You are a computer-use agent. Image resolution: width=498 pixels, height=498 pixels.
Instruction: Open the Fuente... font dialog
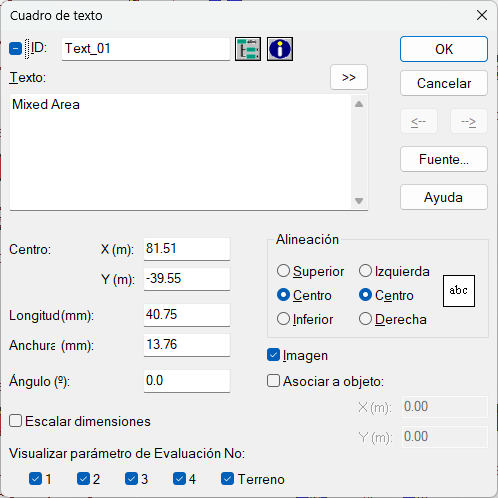444,159
